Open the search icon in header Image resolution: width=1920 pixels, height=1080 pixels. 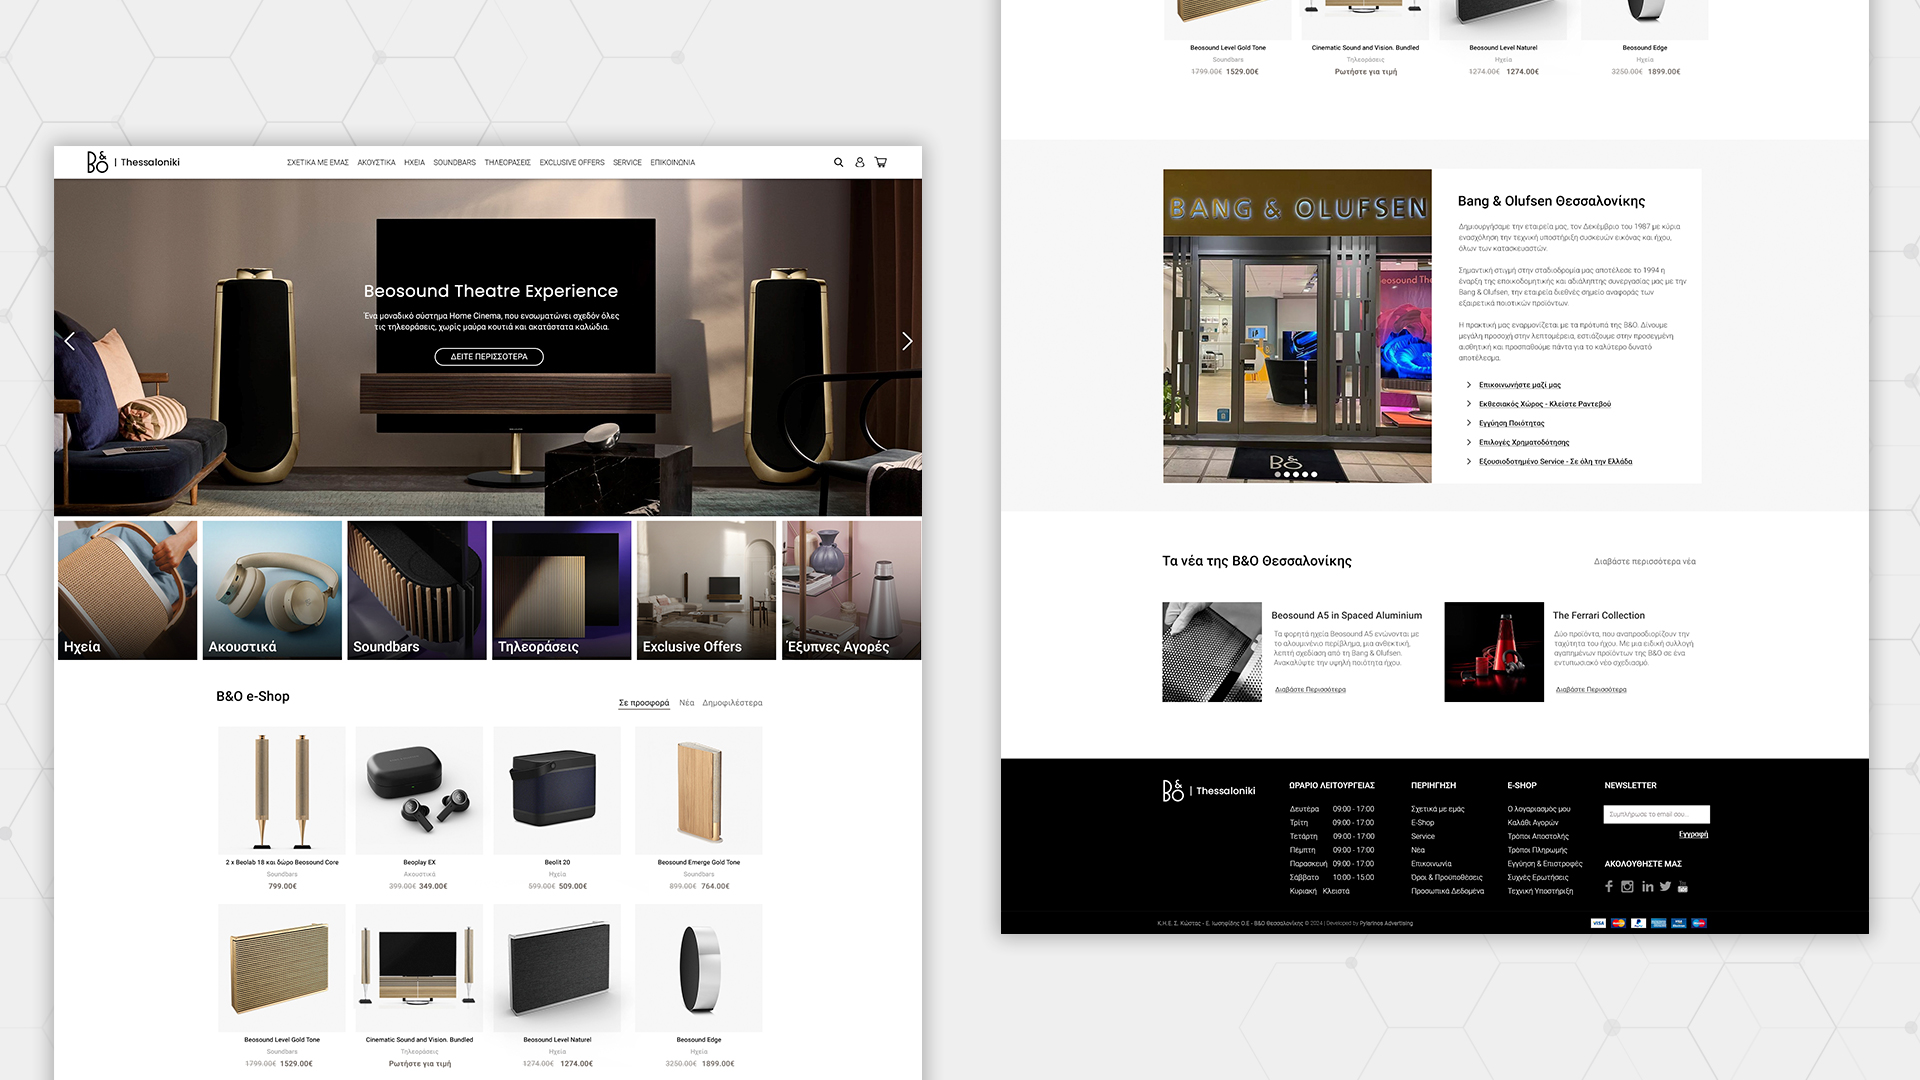(x=839, y=162)
